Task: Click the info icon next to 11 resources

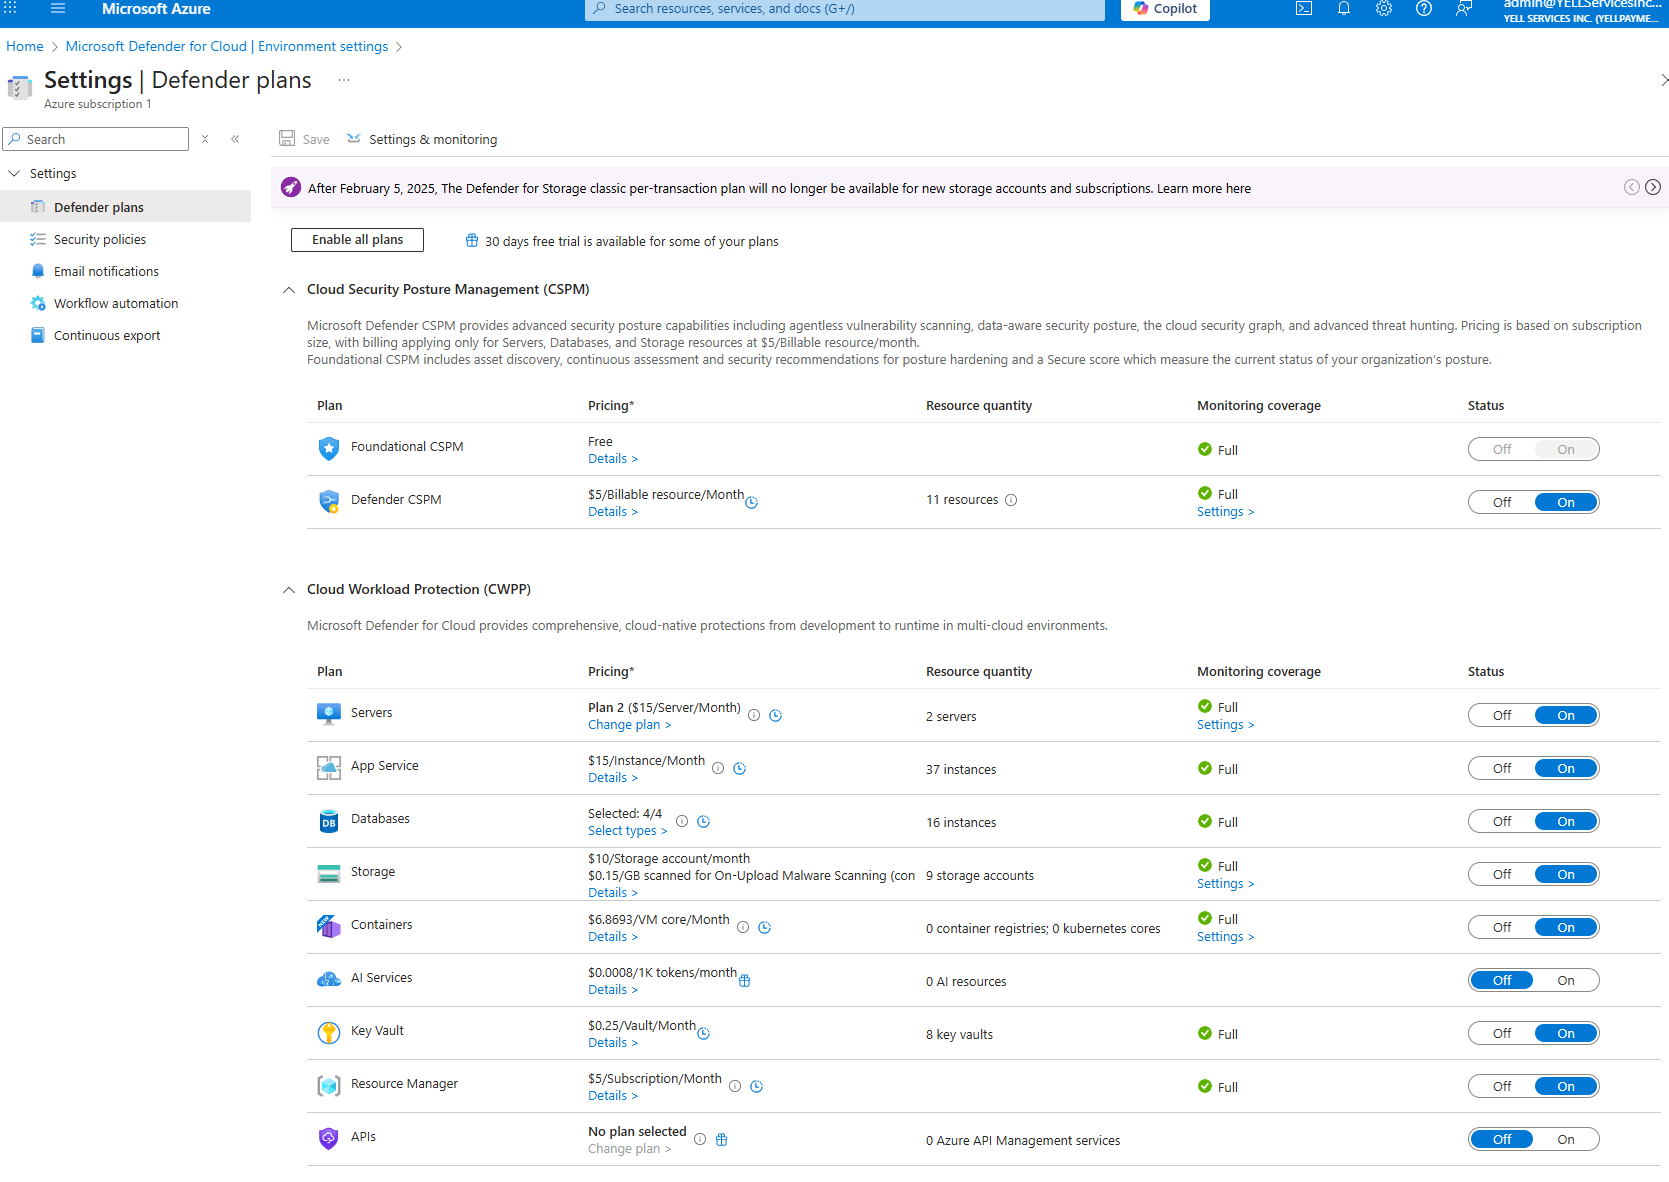Action: pyautogui.click(x=1011, y=500)
